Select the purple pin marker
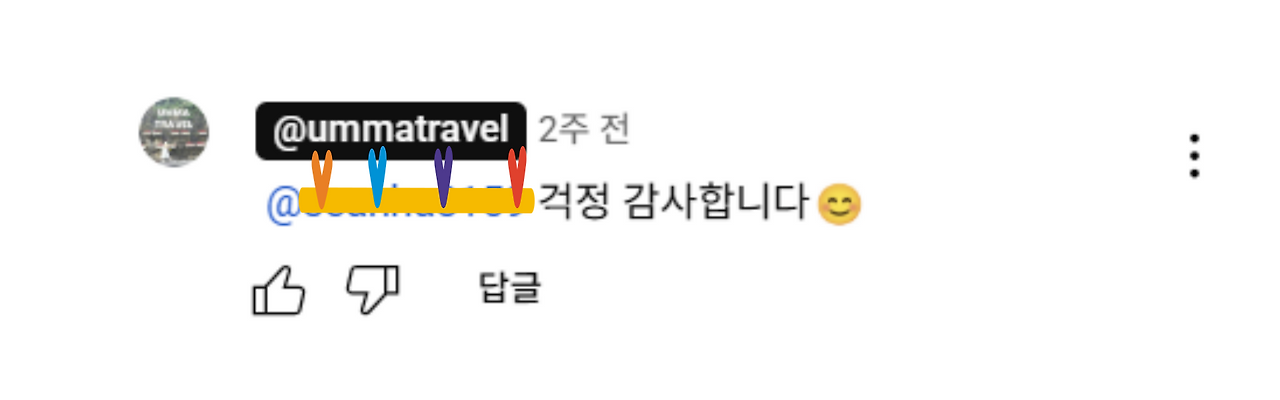Viewport: 1280px width, 400px height. click(x=443, y=177)
